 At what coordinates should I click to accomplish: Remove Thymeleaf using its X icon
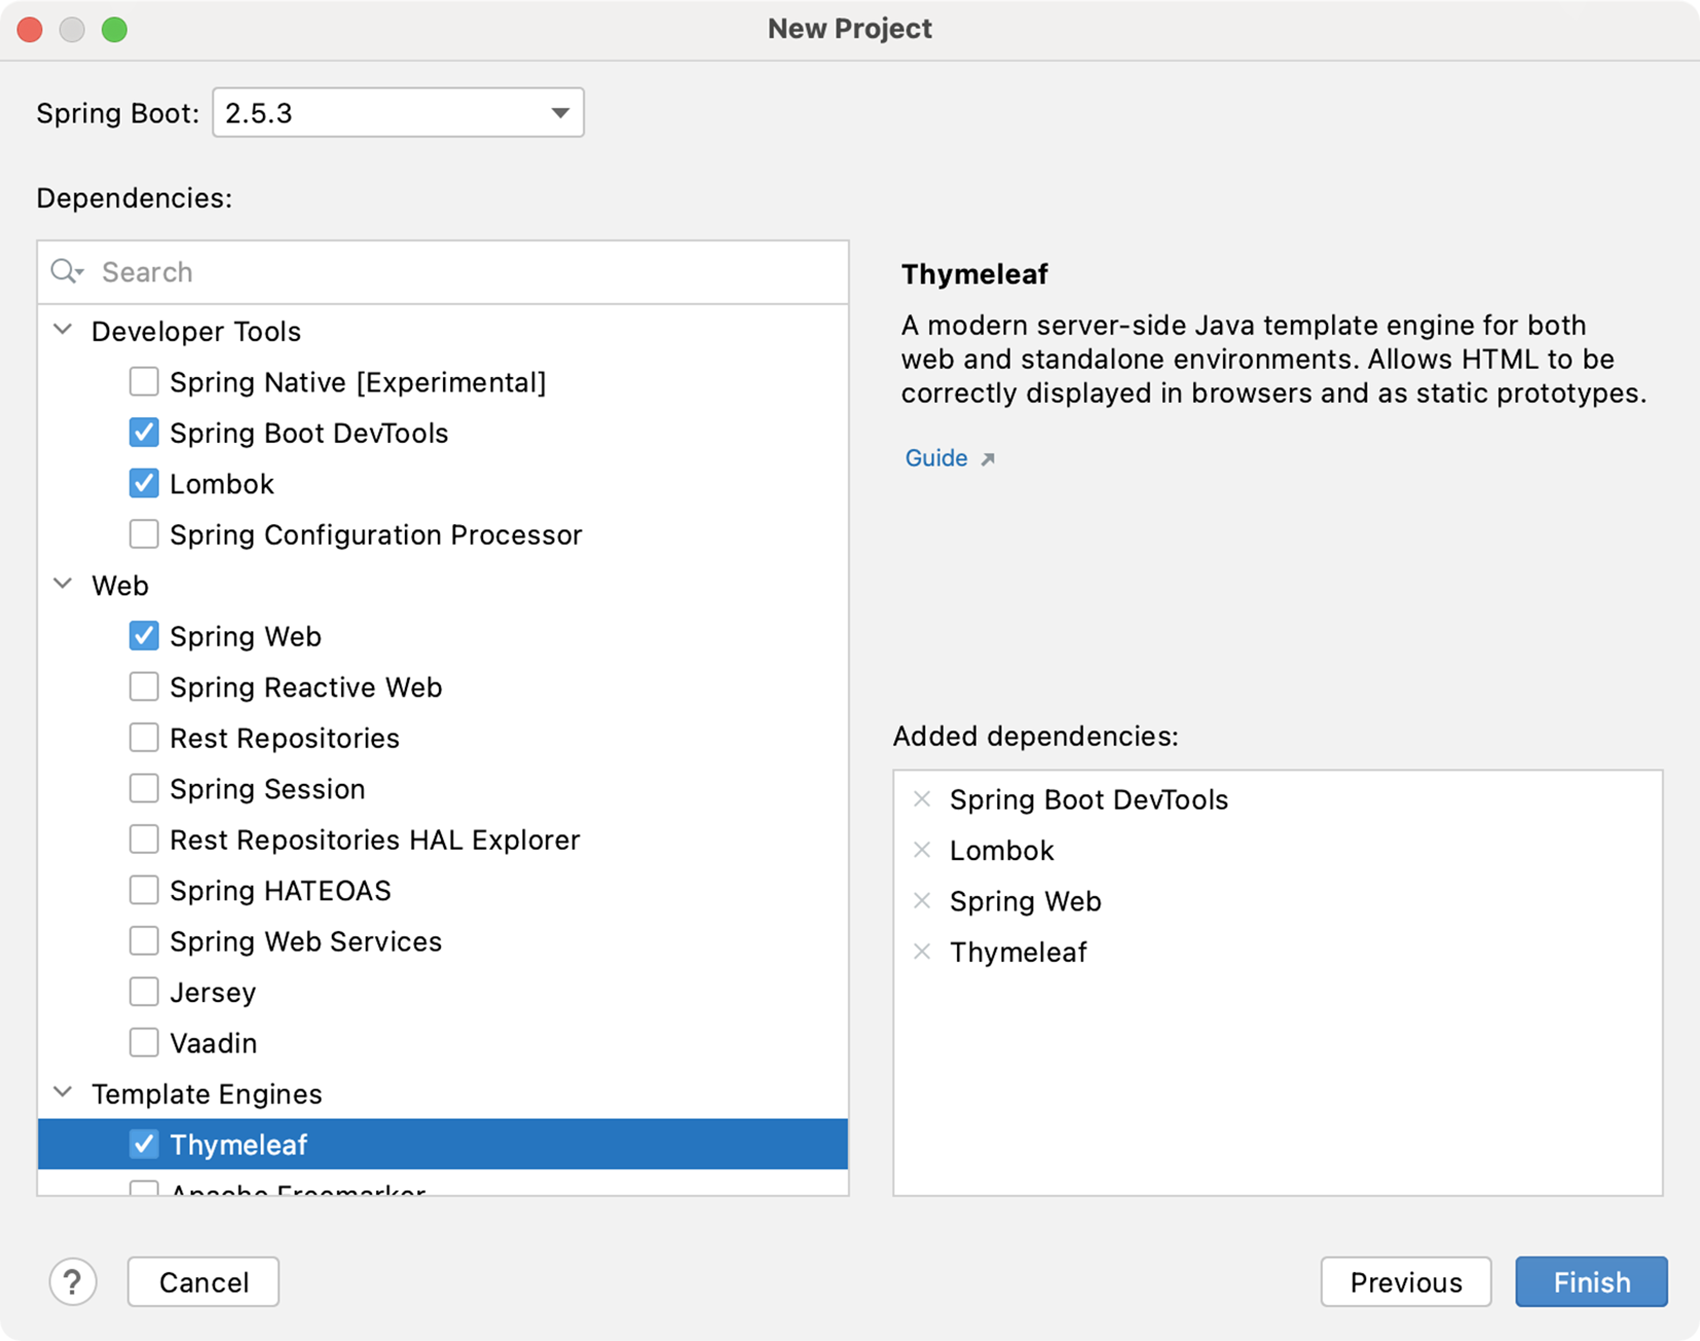922,952
